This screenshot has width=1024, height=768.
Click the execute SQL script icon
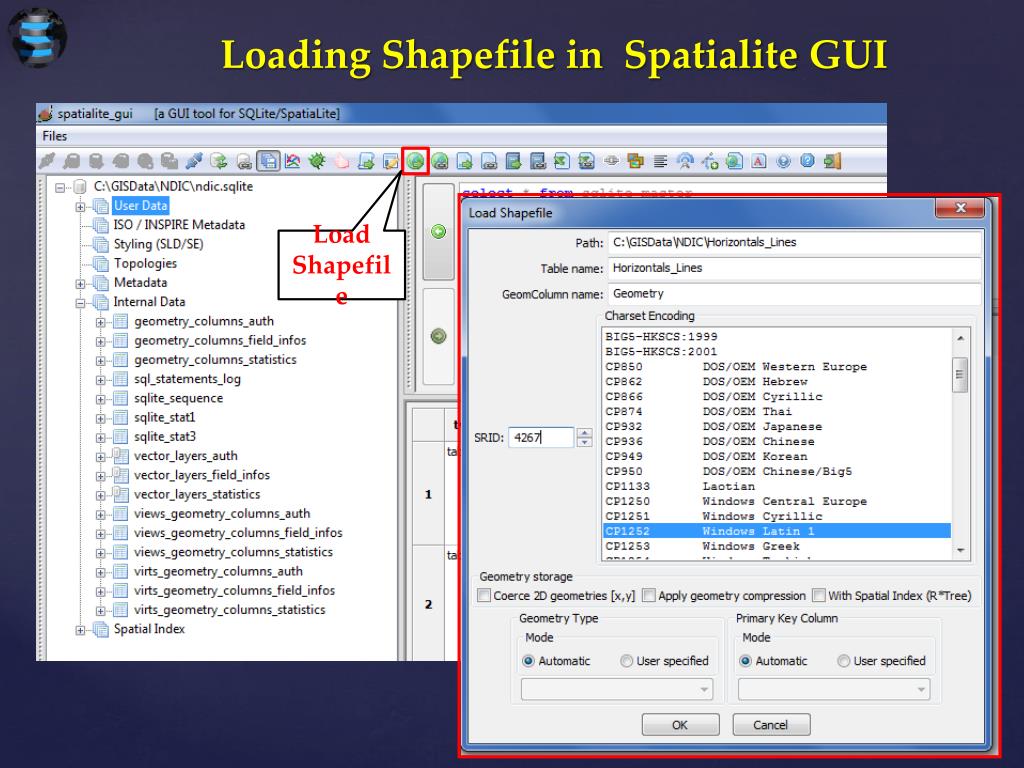(366, 161)
